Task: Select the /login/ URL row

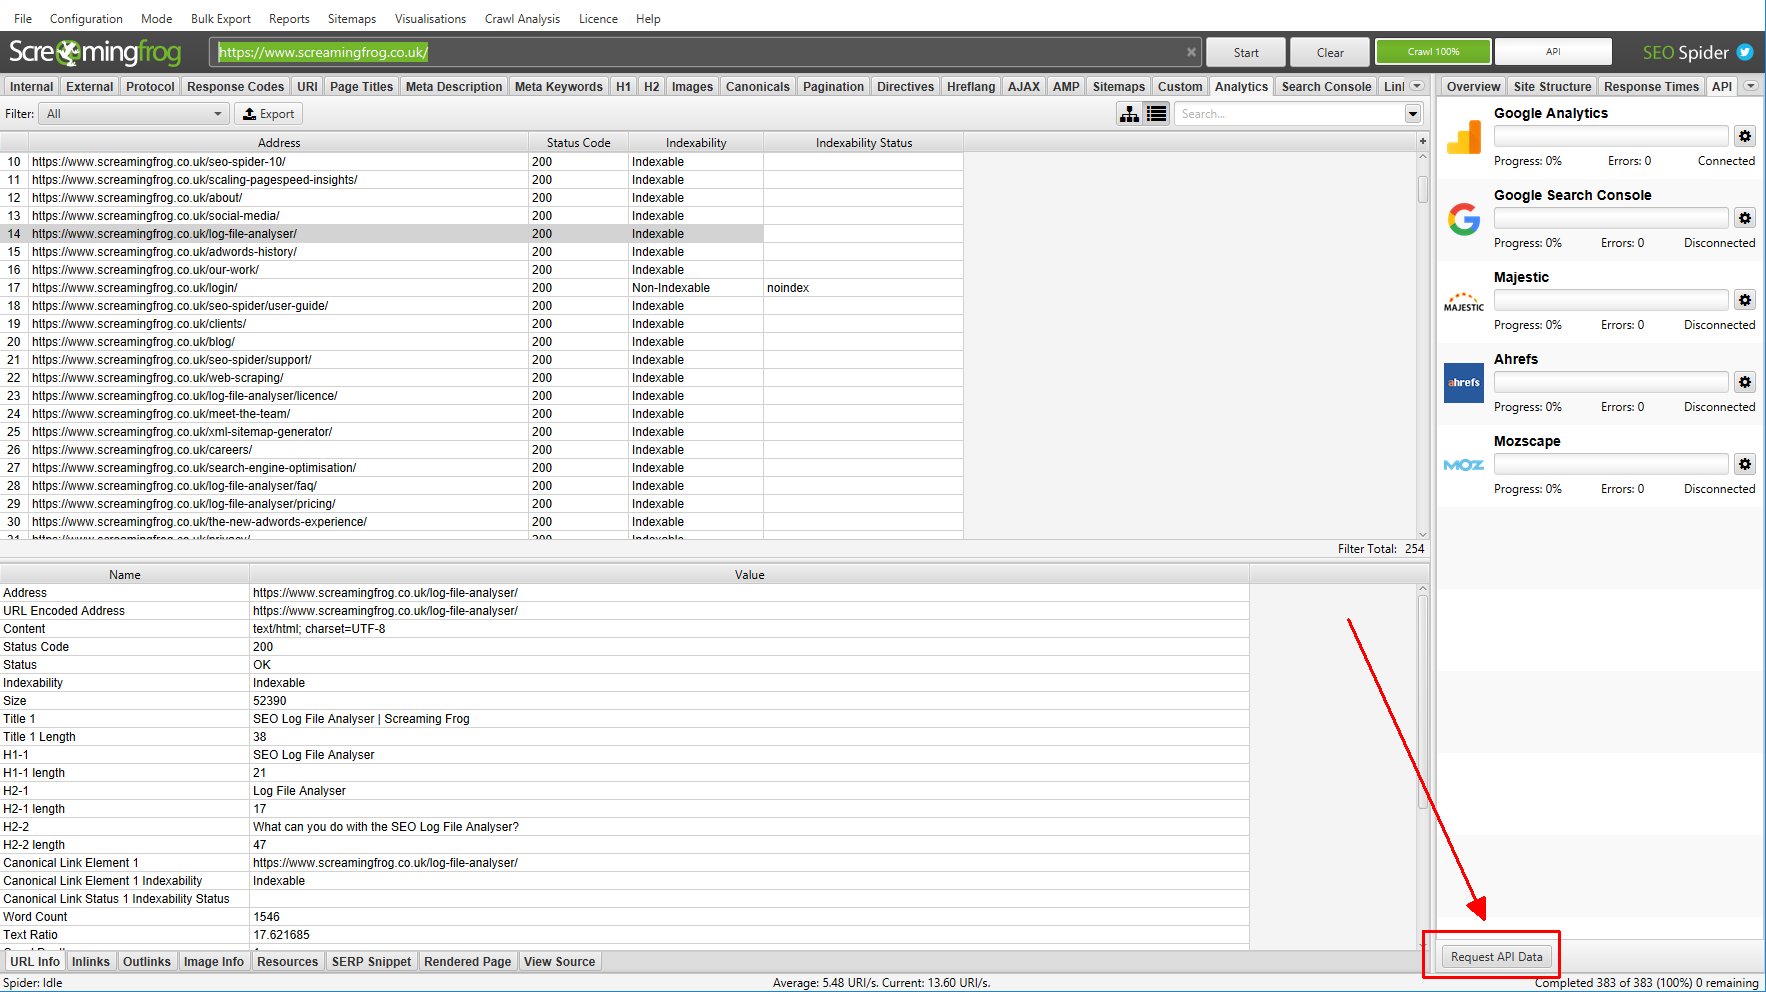Action: coord(482,288)
